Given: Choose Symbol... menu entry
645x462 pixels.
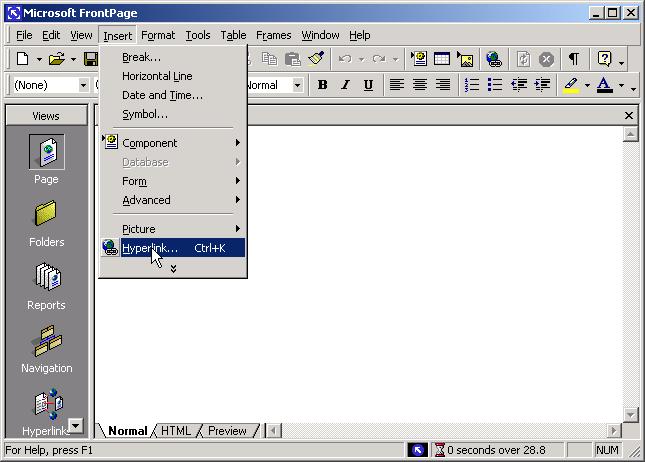Looking at the screenshot, I should point(173,114).
